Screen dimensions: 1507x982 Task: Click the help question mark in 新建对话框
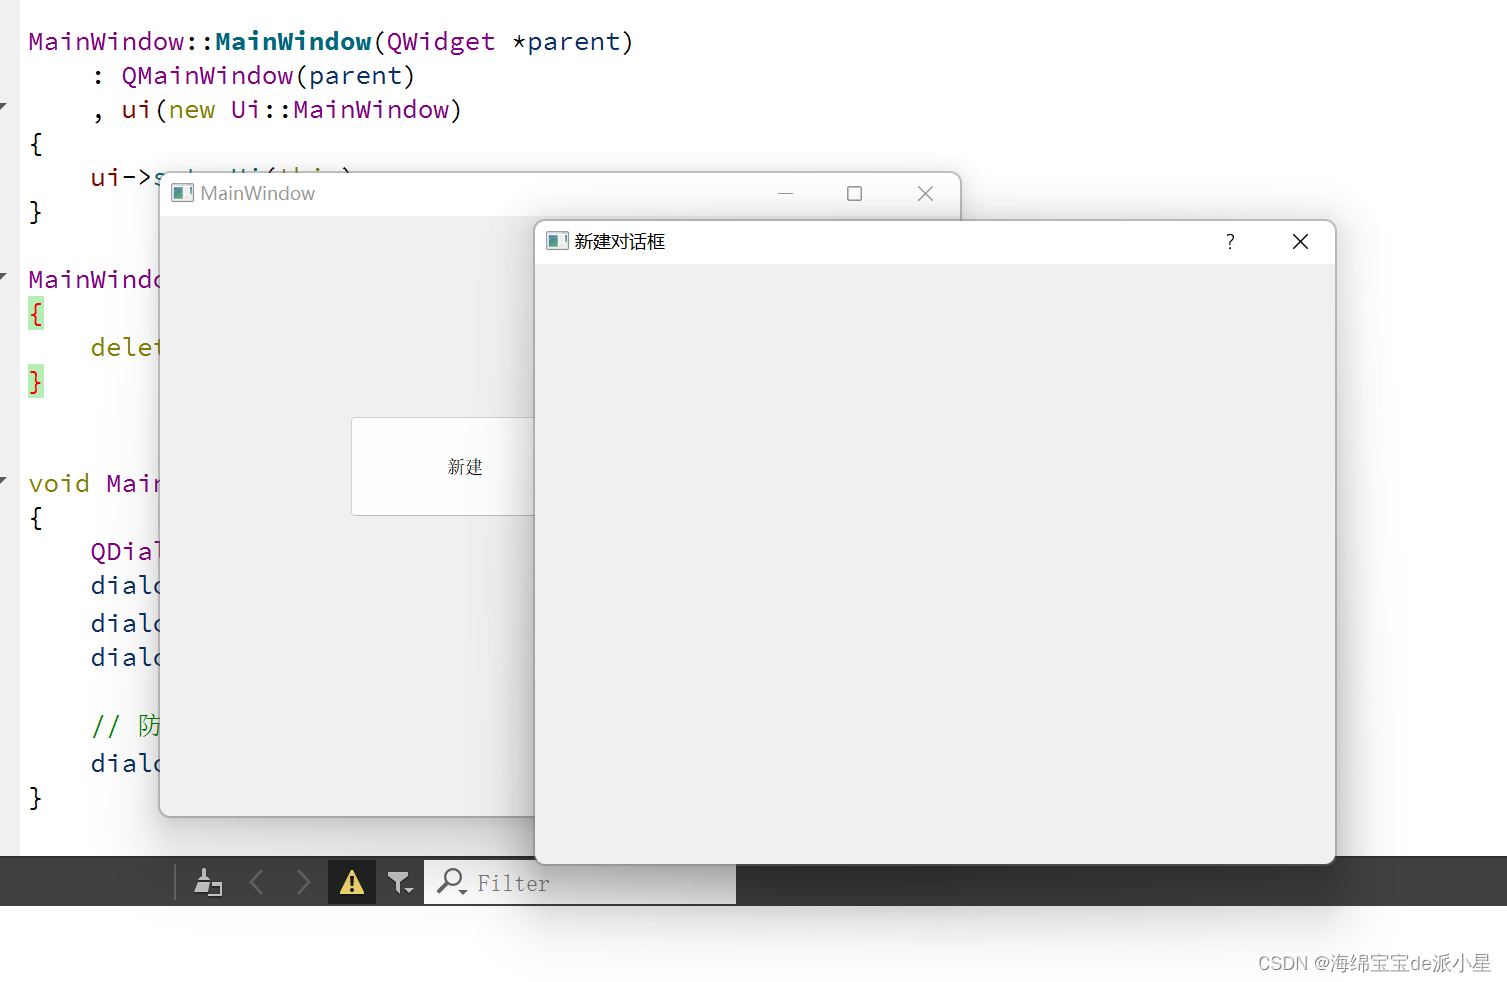tap(1230, 242)
